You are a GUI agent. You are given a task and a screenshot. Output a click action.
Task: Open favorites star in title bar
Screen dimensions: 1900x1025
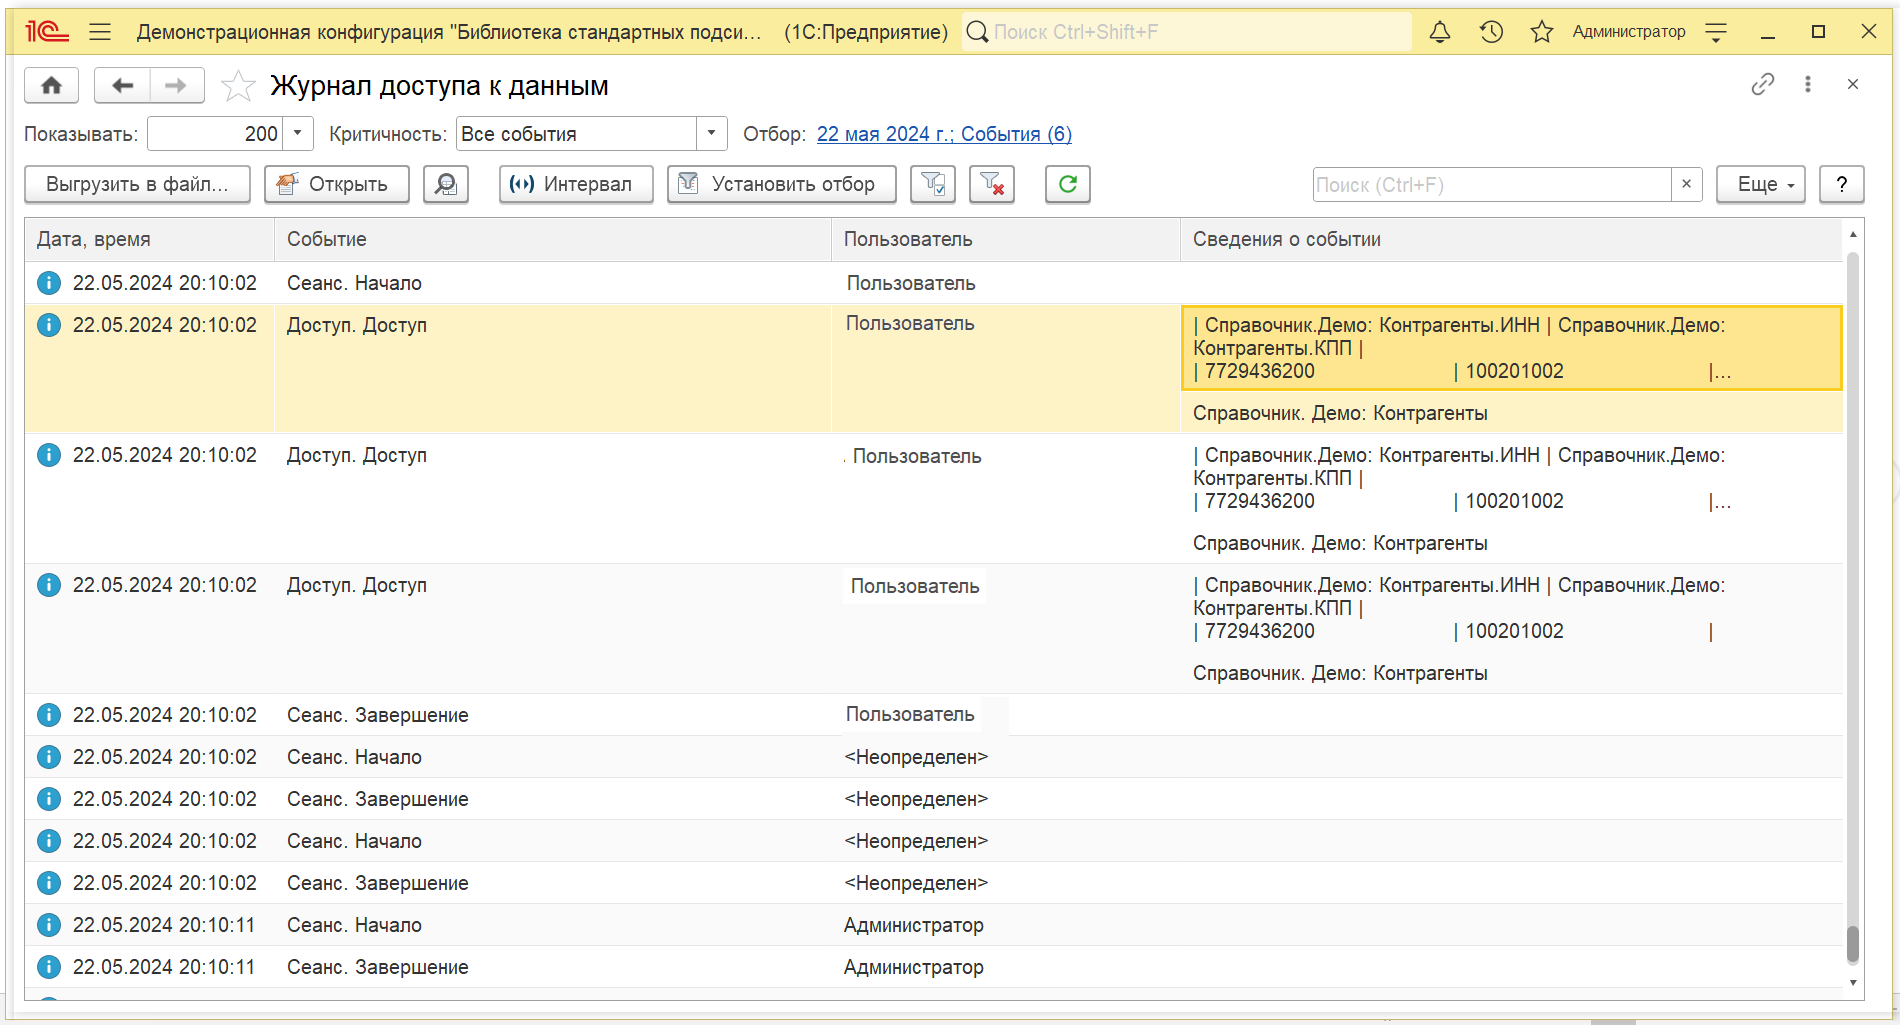pyautogui.click(x=1542, y=32)
